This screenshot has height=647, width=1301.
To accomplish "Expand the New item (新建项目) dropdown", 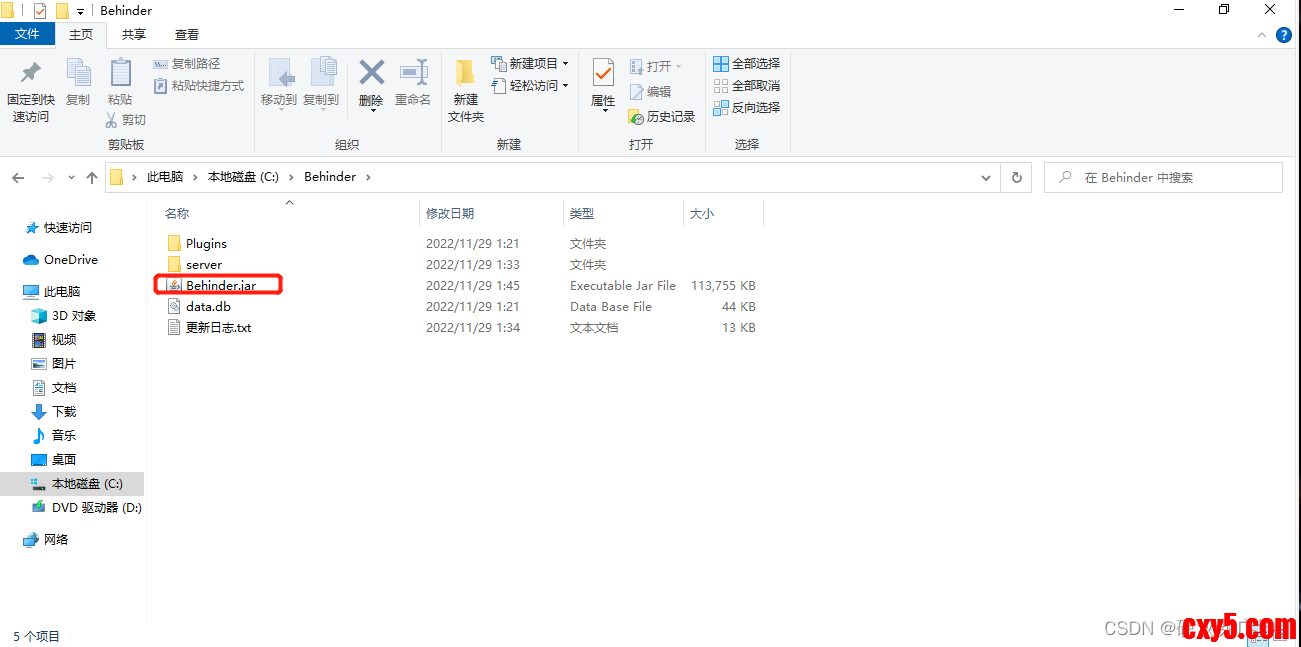I will tap(565, 64).
